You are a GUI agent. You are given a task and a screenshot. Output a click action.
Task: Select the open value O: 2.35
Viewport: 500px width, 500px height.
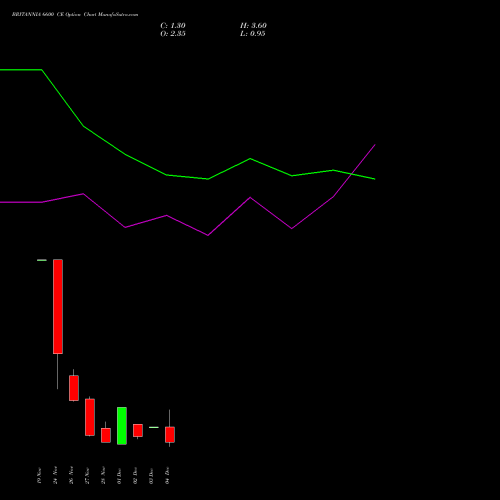pos(173,34)
